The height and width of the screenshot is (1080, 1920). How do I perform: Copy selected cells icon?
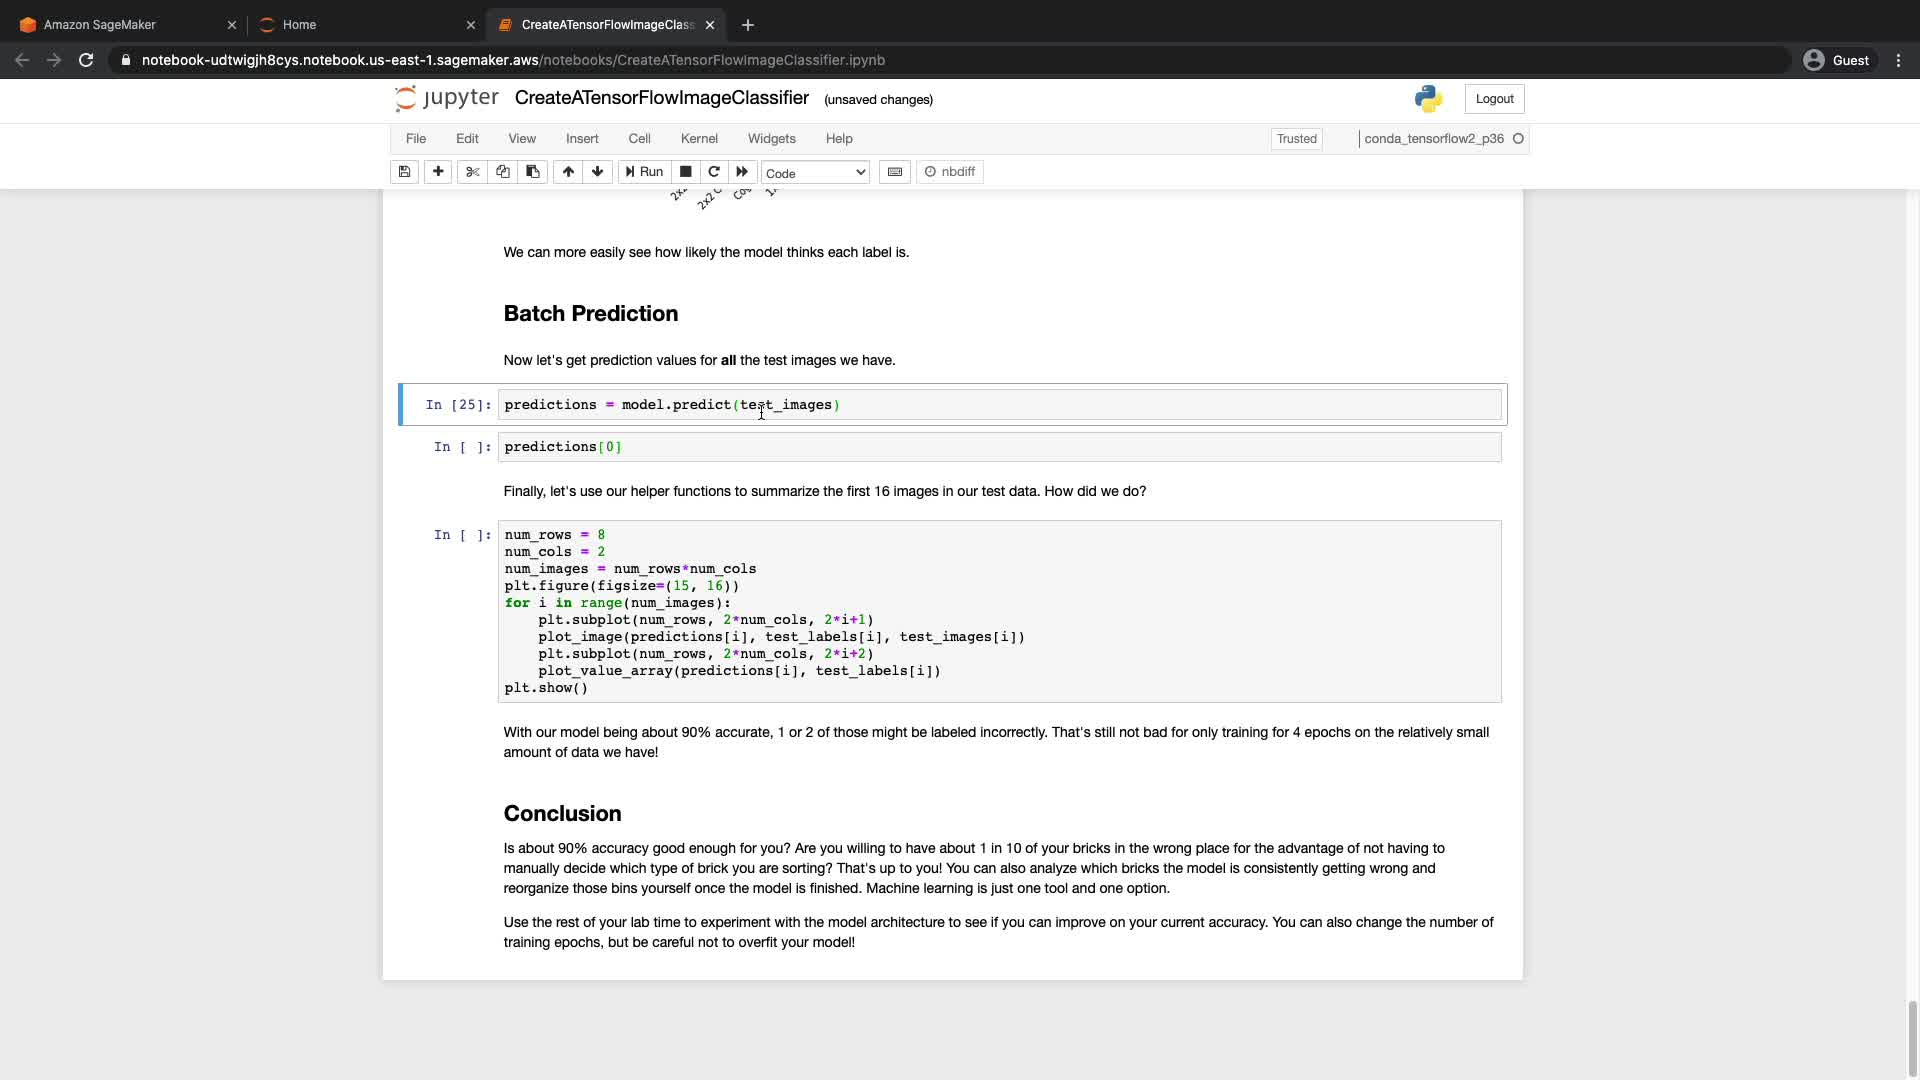[x=503, y=172]
